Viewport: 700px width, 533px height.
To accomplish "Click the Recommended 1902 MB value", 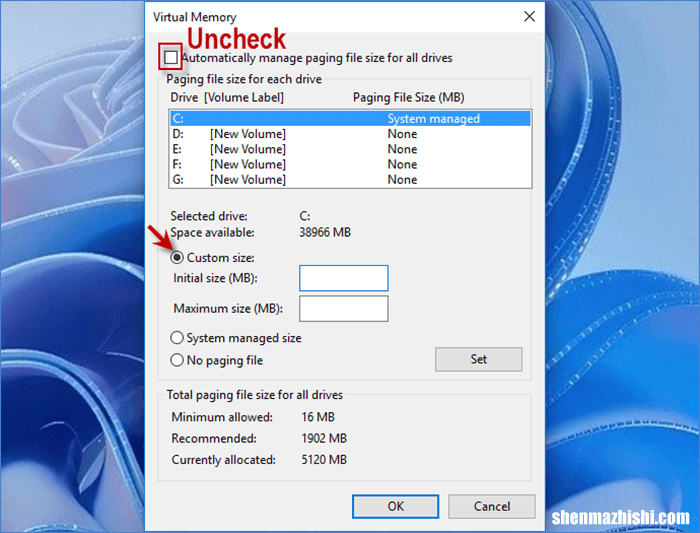I will tap(324, 438).
